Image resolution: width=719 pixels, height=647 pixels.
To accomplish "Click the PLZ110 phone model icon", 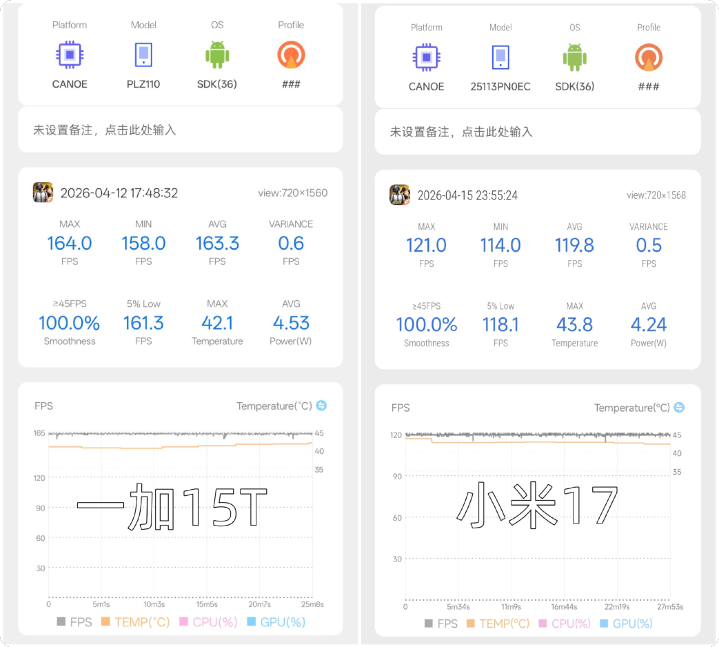I will point(144,55).
